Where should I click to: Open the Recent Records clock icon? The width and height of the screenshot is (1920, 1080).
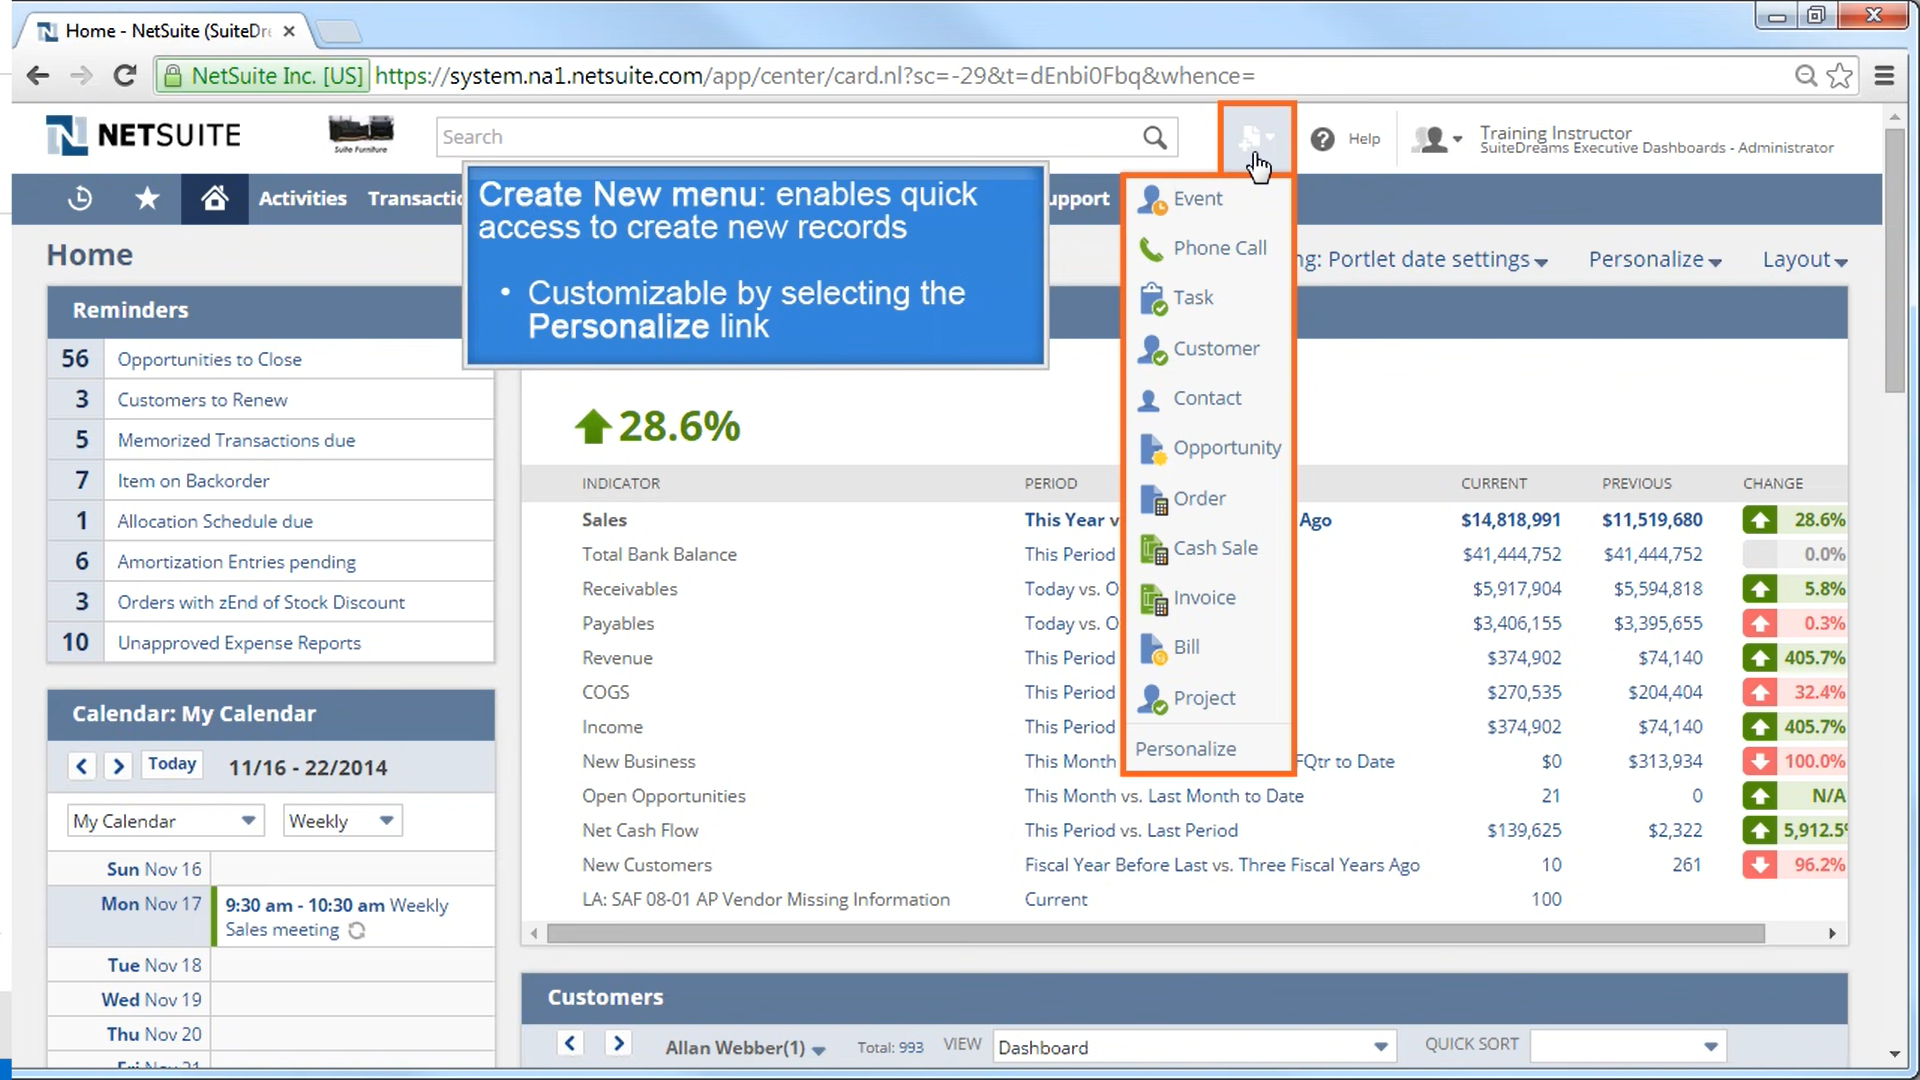(x=80, y=198)
